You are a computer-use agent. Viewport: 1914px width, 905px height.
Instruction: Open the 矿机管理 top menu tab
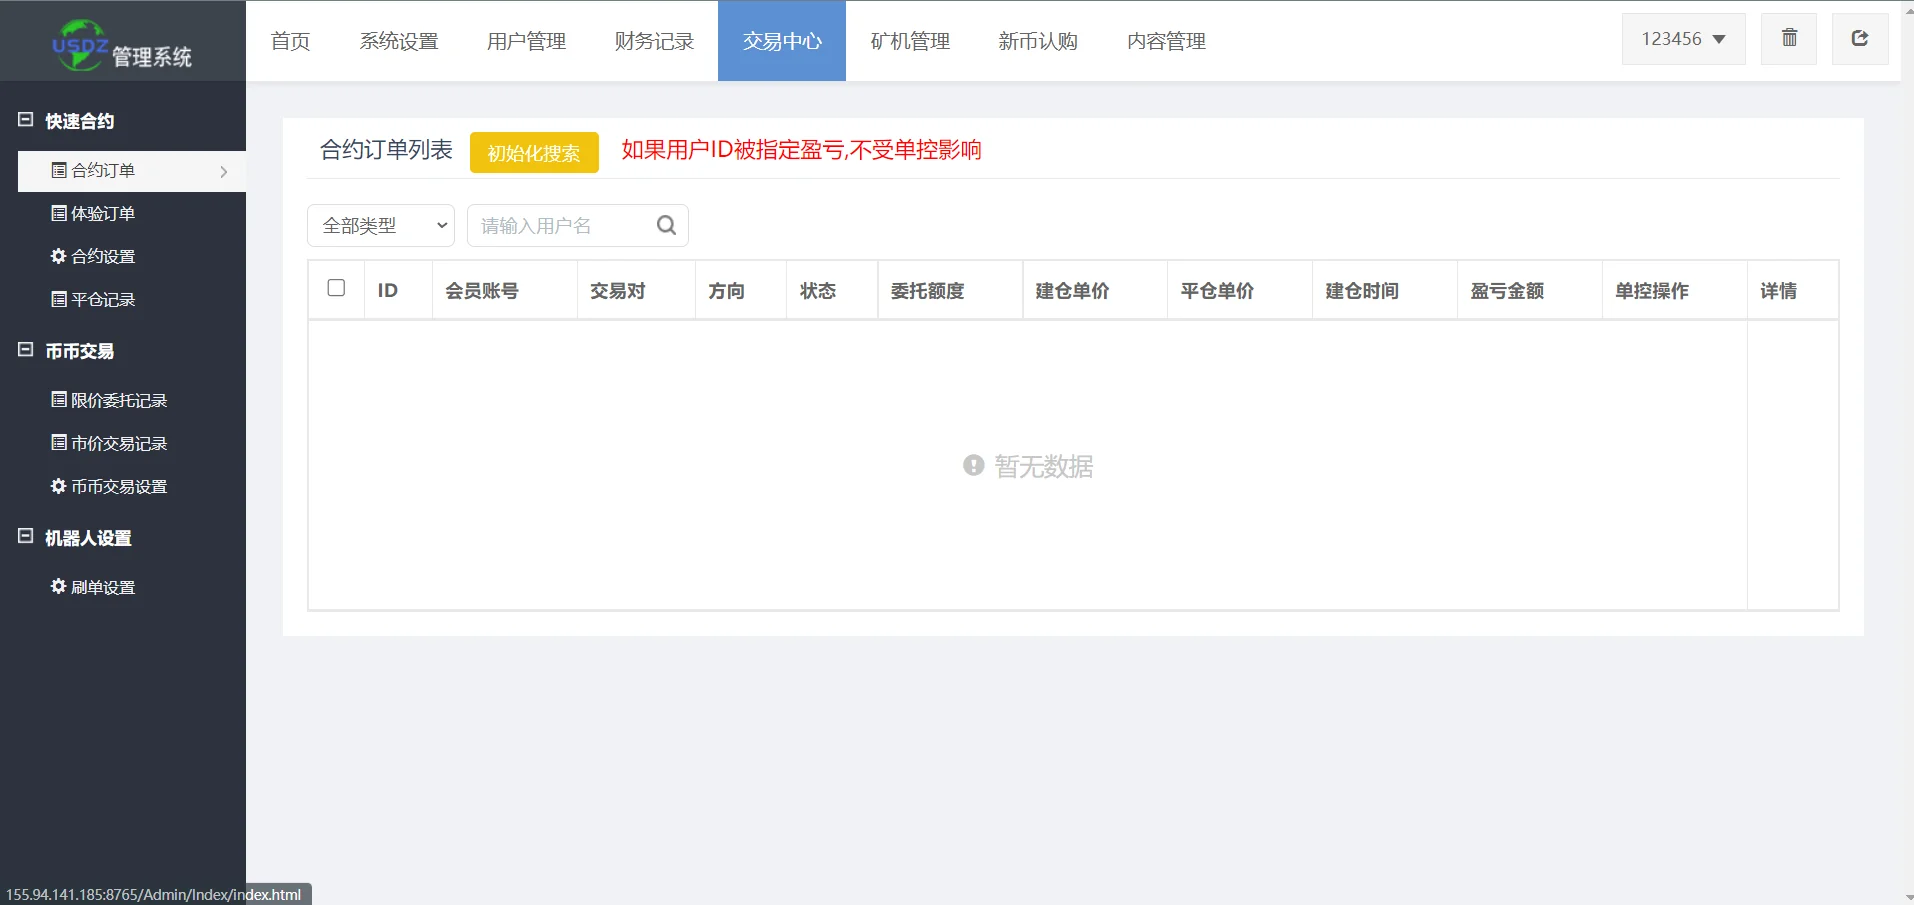coord(910,41)
